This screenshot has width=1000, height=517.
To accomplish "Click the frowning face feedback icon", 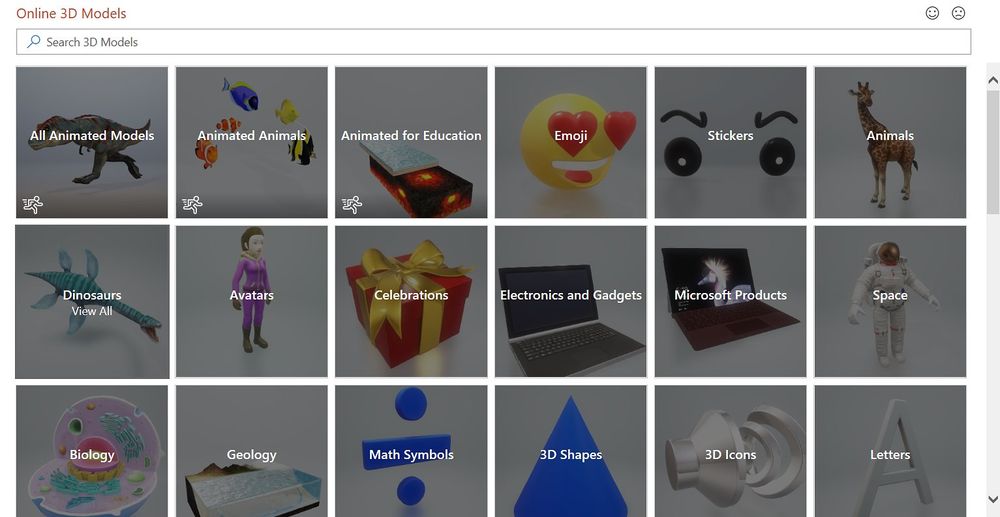I will tap(958, 13).
